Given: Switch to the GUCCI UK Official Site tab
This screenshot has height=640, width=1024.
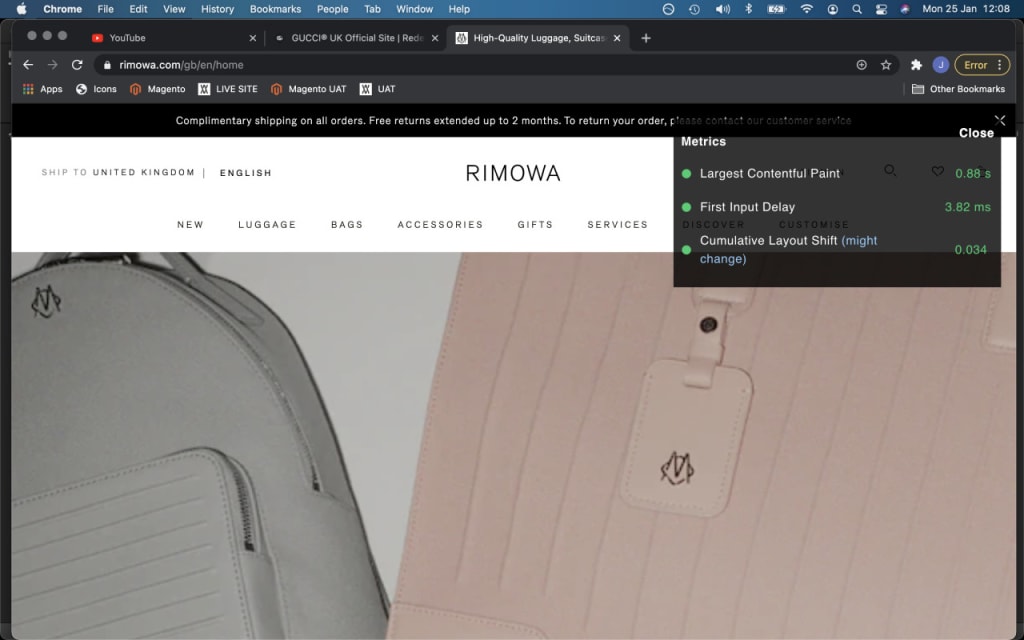Looking at the screenshot, I should (356, 38).
